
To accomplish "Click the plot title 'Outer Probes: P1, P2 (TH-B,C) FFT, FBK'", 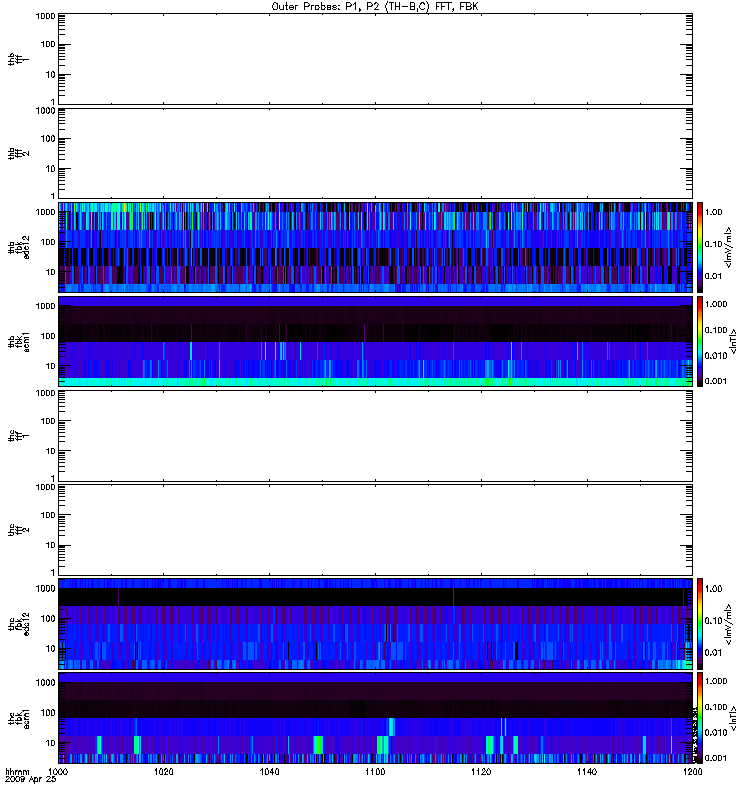I will coord(374,7).
